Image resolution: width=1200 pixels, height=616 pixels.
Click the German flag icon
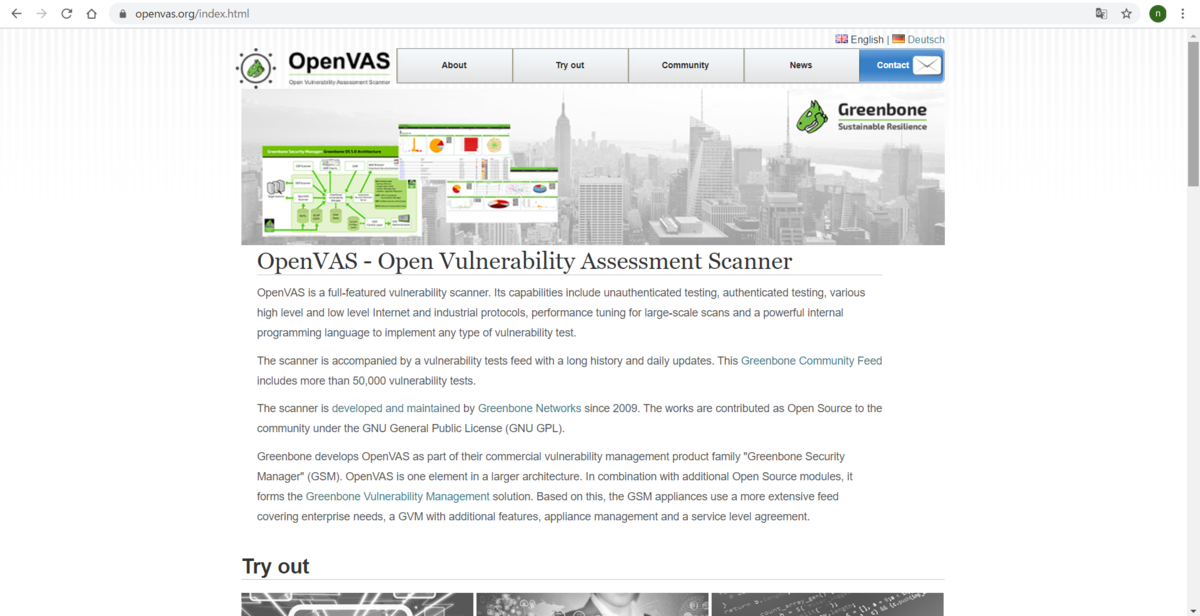(898, 39)
